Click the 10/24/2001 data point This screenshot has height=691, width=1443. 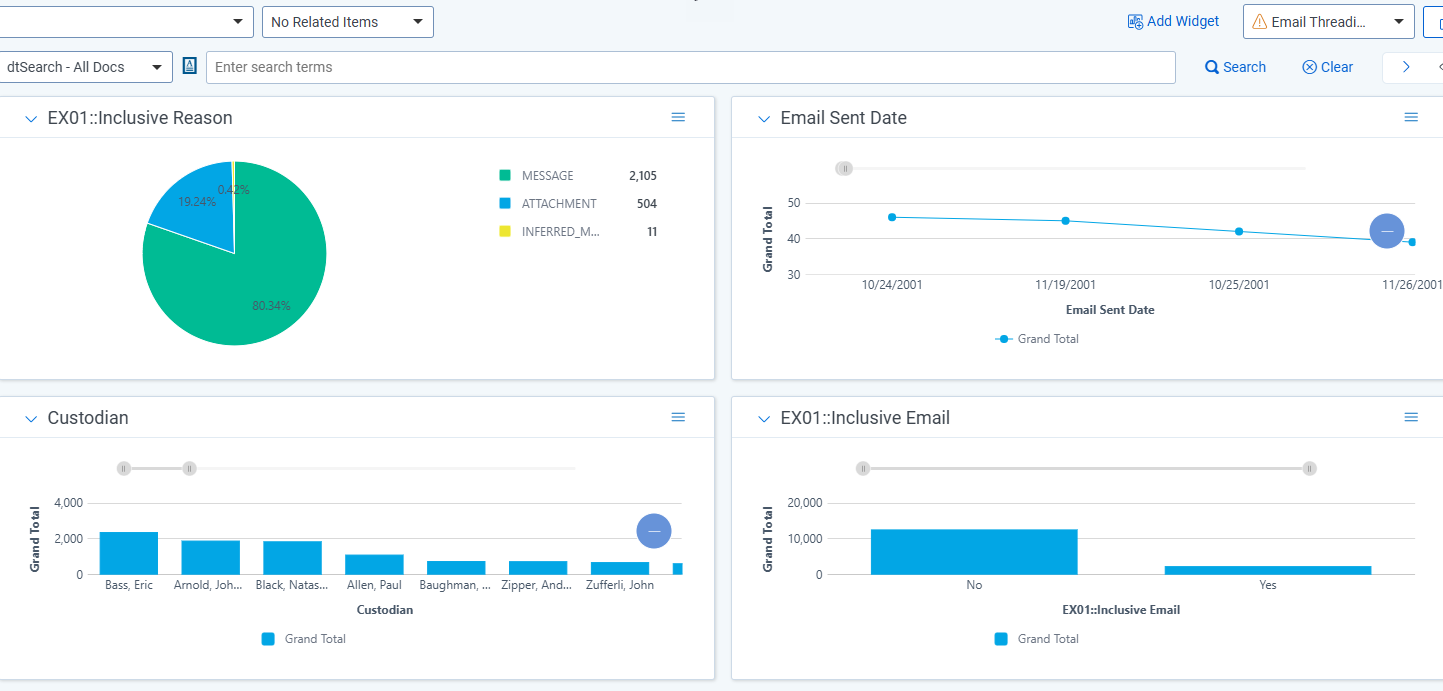[892, 217]
